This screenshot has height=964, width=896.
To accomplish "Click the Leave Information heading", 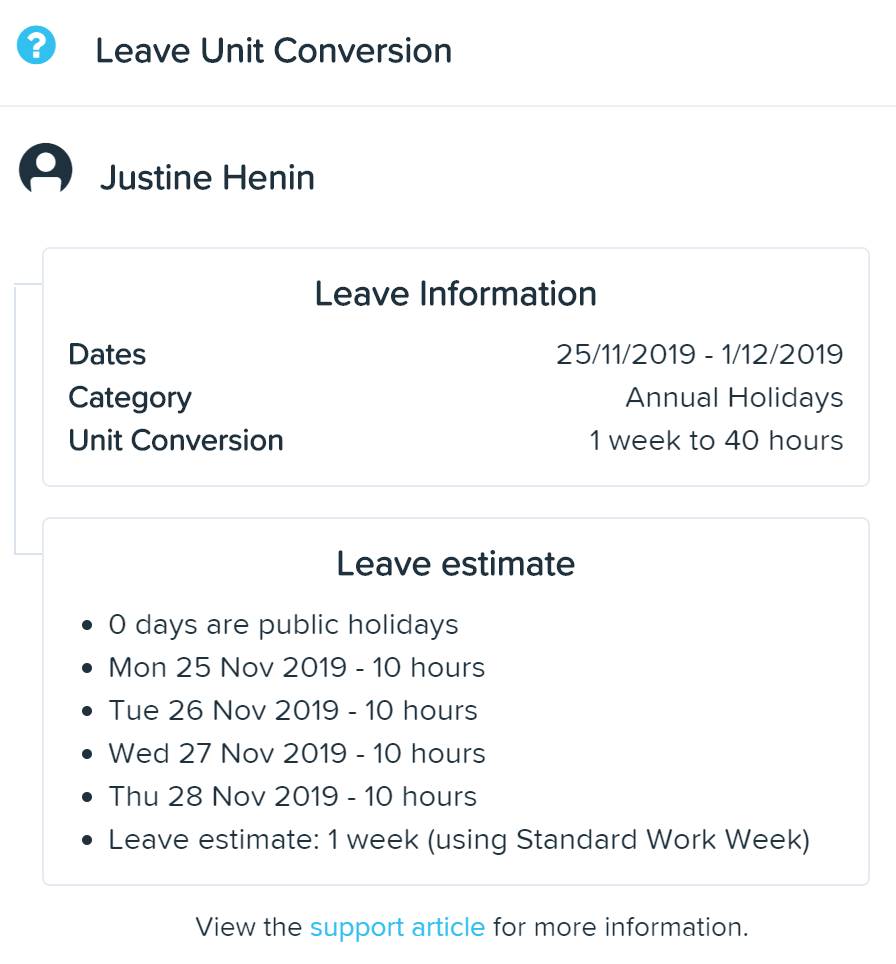I will point(456,293).
